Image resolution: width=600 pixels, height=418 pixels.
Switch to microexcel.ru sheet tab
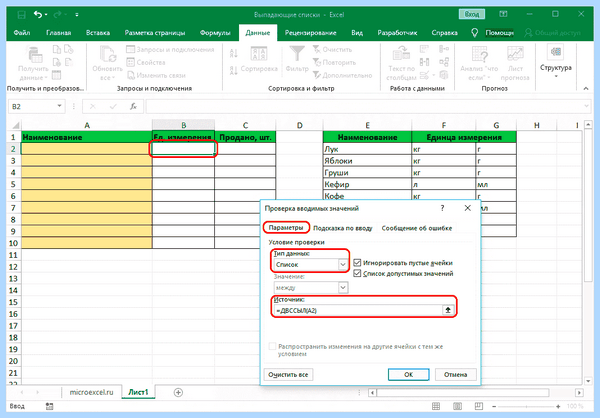click(91, 392)
